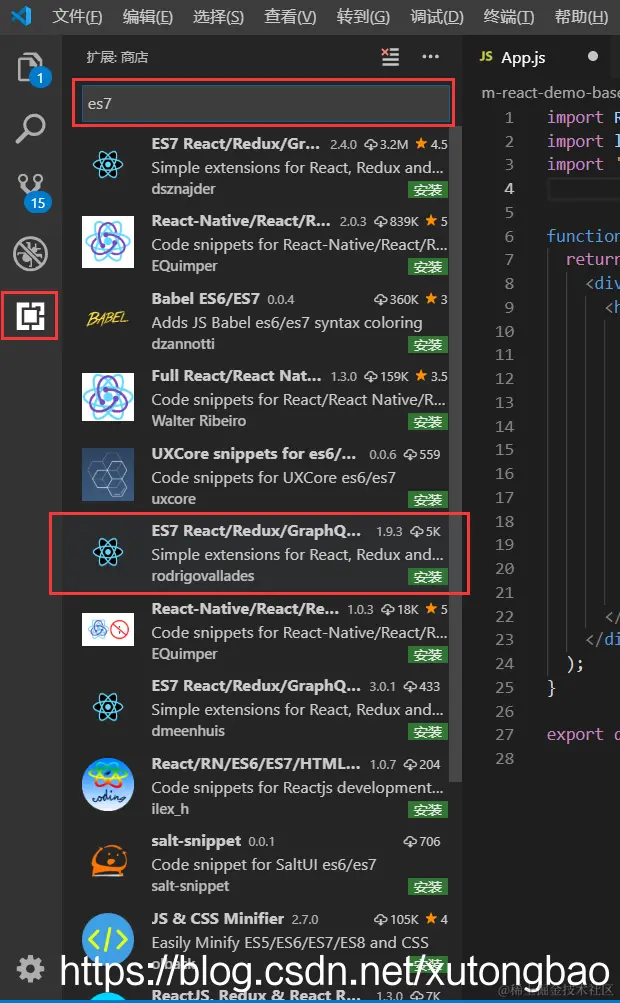Focus the extension search box containing es7

[x=265, y=103]
